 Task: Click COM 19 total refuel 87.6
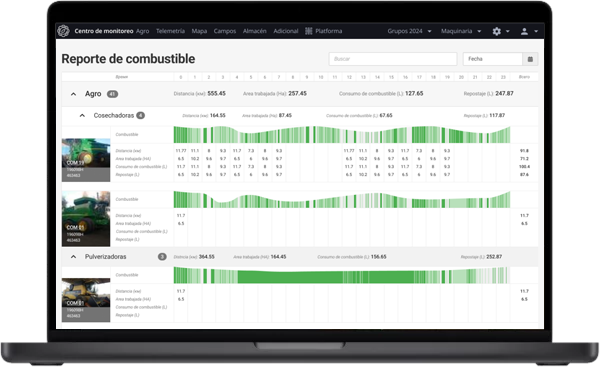click(x=524, y=175)
